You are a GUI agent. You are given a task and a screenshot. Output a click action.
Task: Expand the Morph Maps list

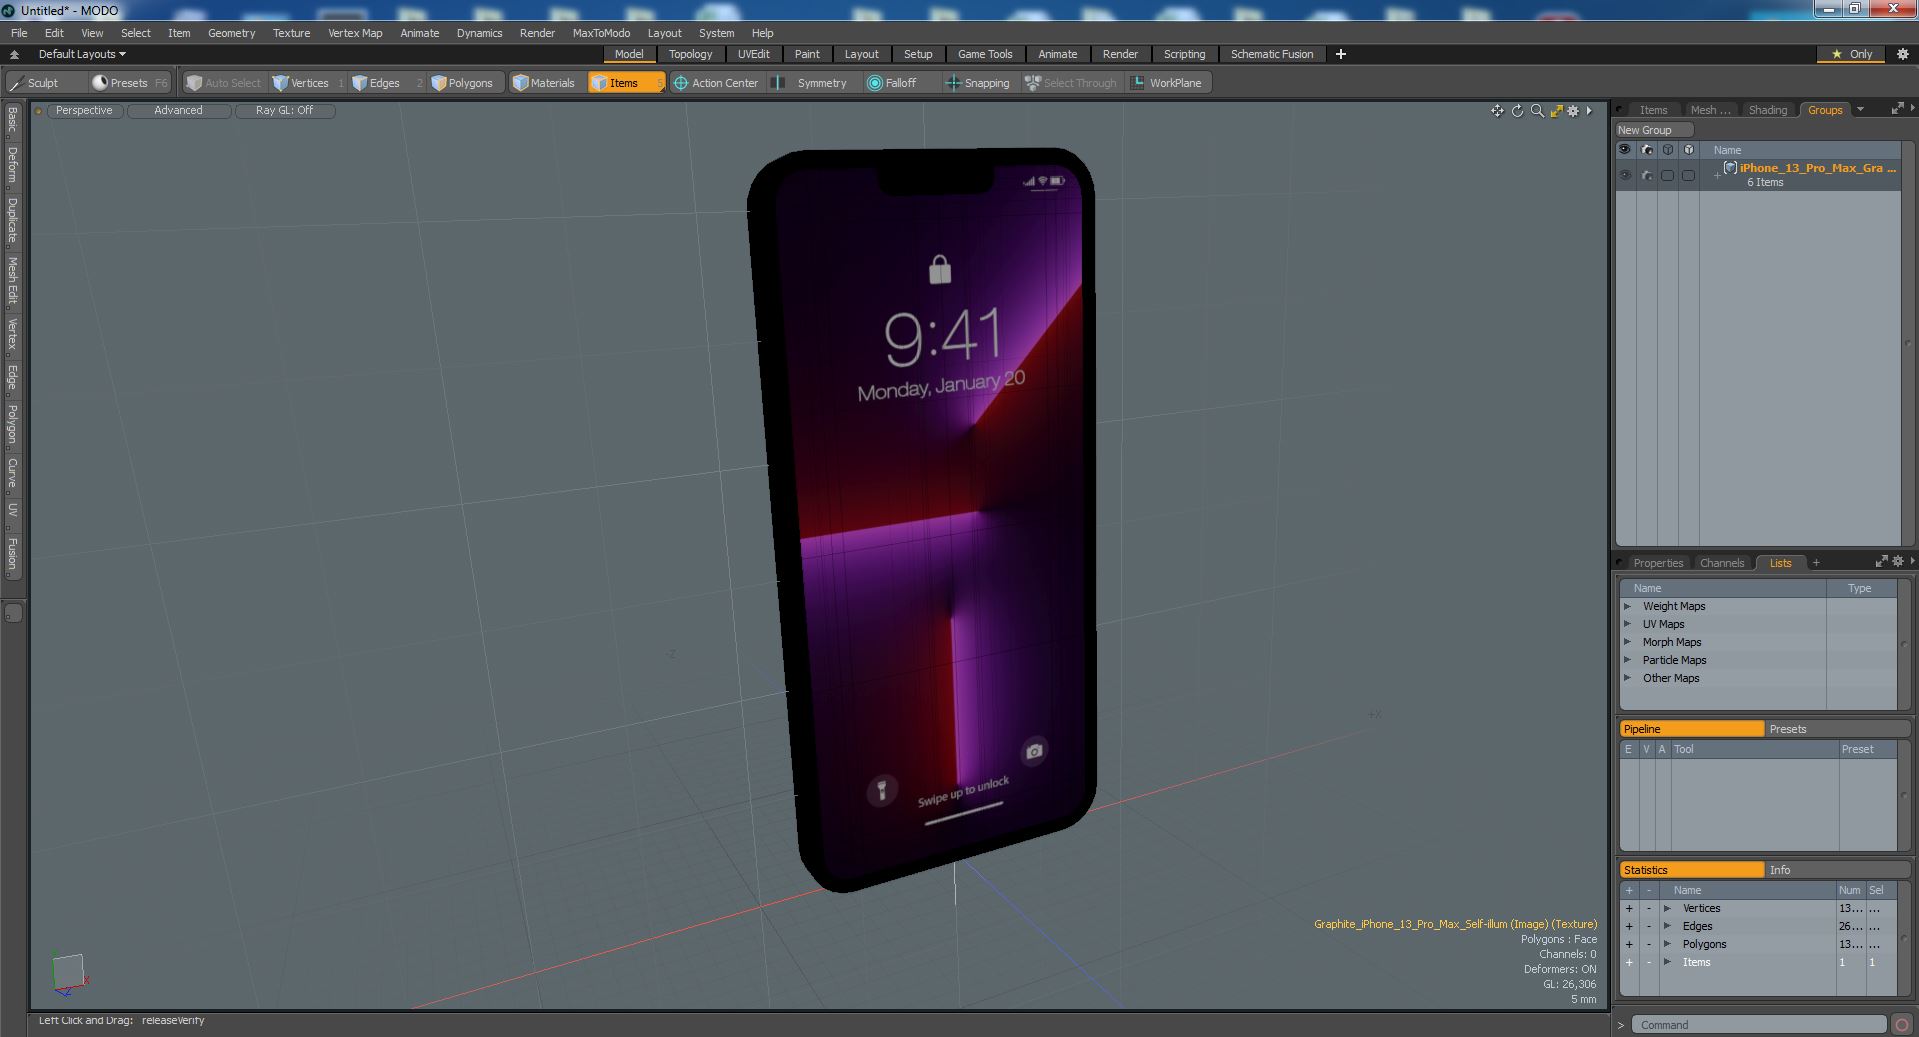[1628, 642]
